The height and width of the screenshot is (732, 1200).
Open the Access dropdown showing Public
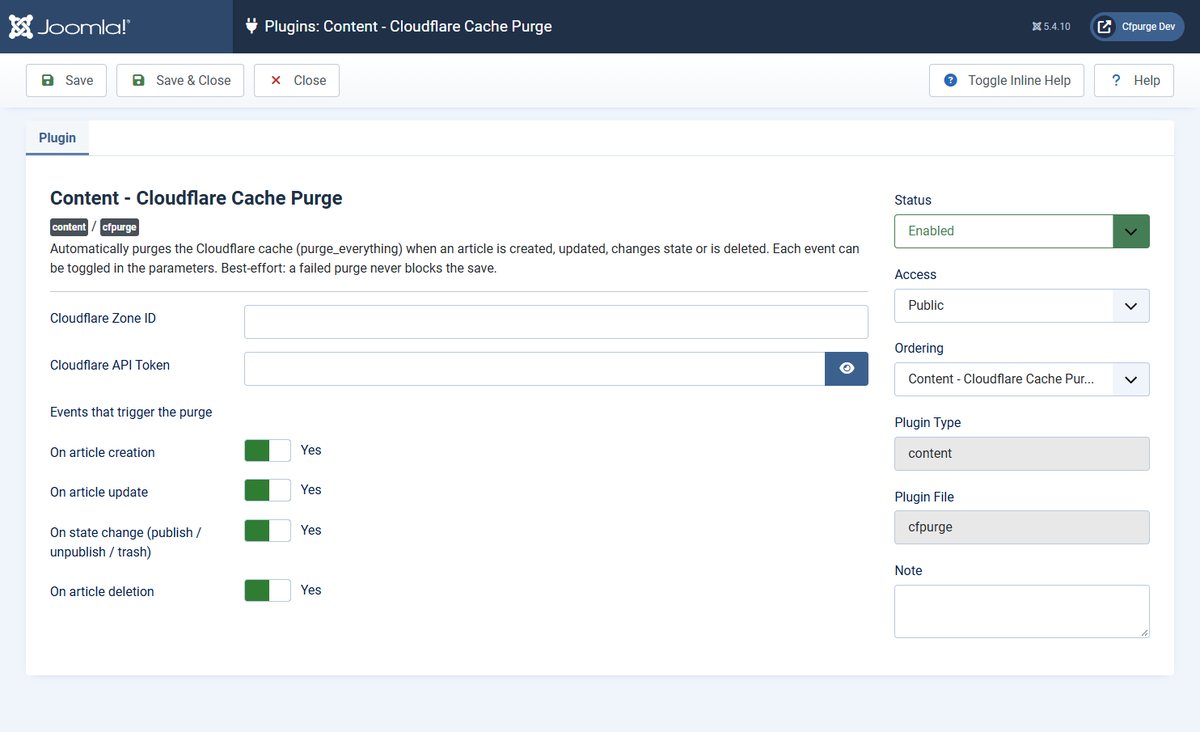pos(1022,305)
